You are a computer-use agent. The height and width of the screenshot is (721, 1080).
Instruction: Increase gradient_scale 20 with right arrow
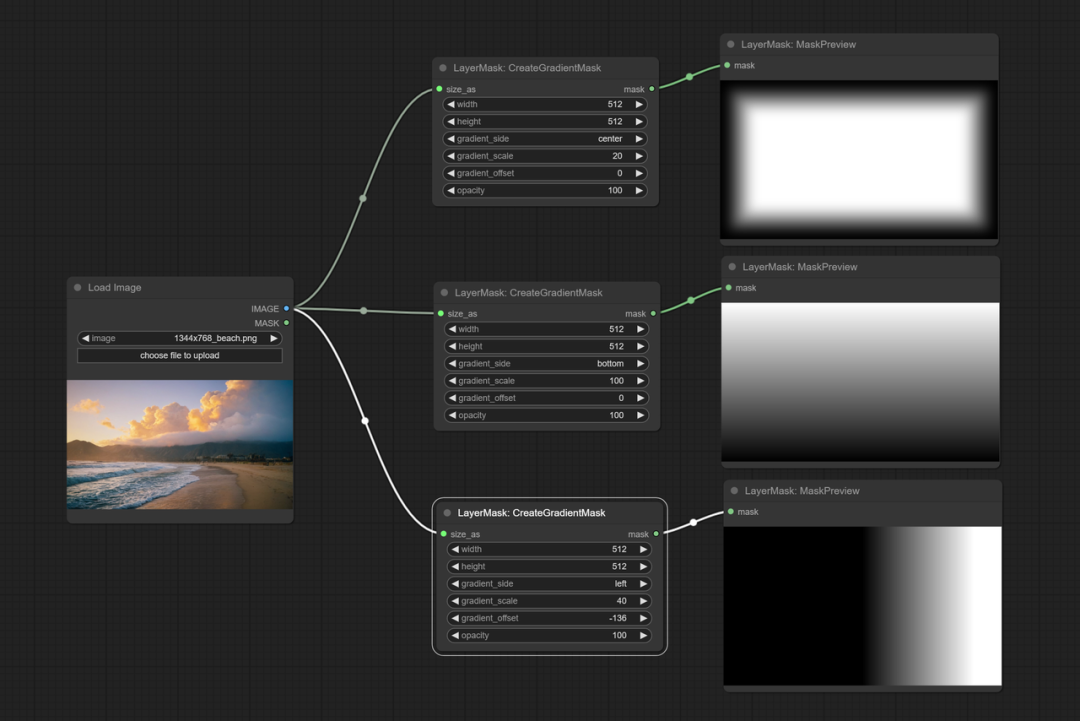point(639,156)
